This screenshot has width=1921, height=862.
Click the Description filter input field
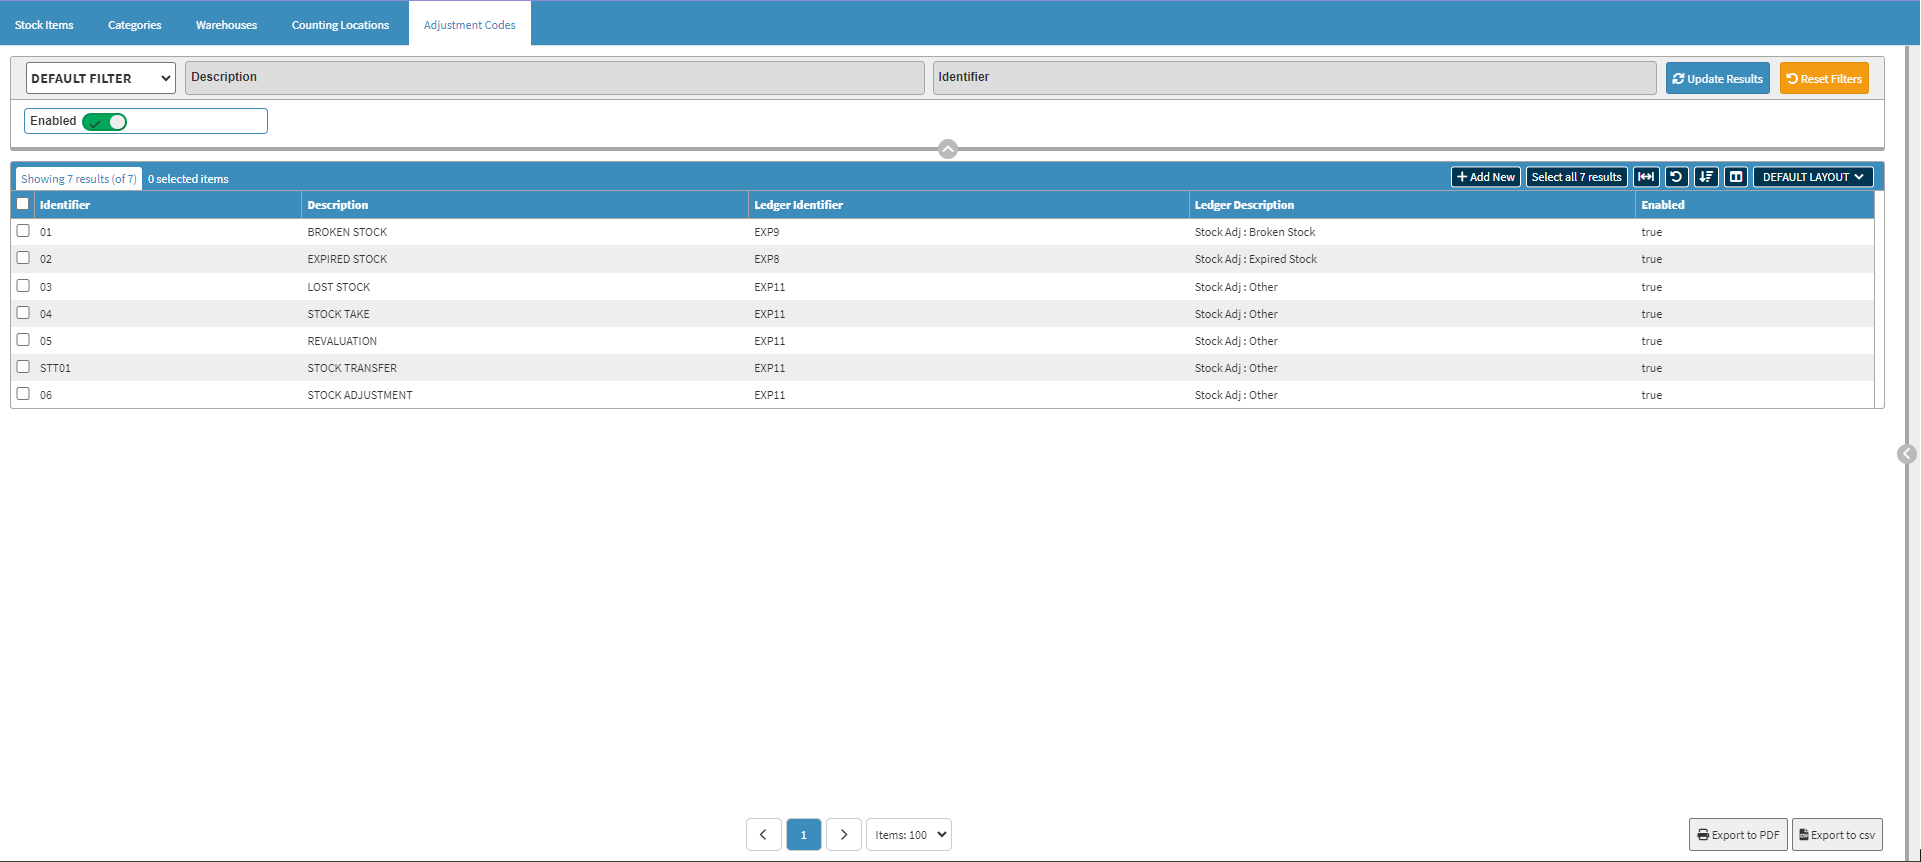(x=554, y=78)
